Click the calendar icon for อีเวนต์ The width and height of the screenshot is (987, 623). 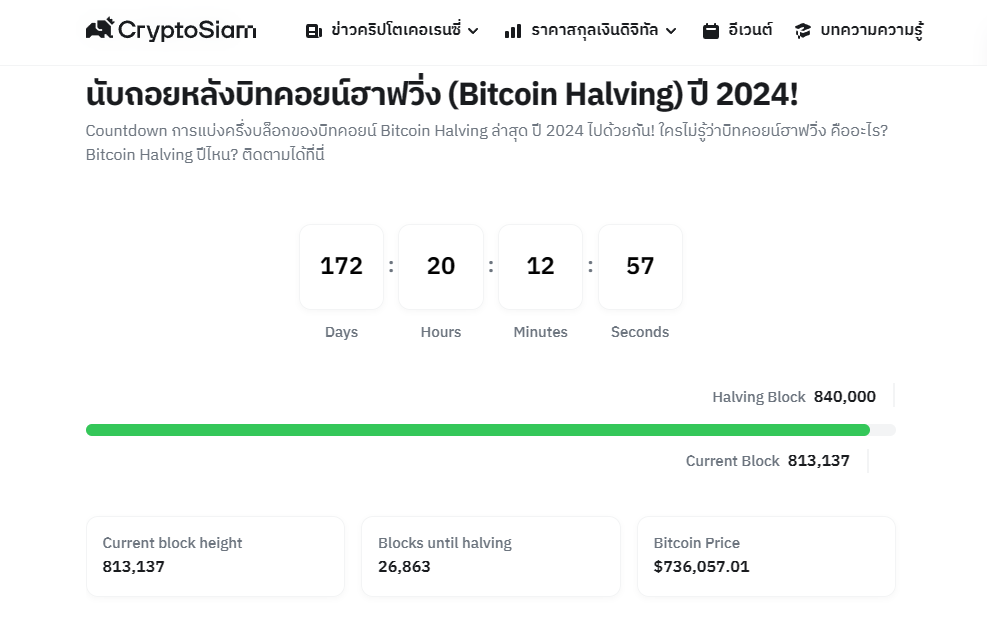tap(711, 31)
